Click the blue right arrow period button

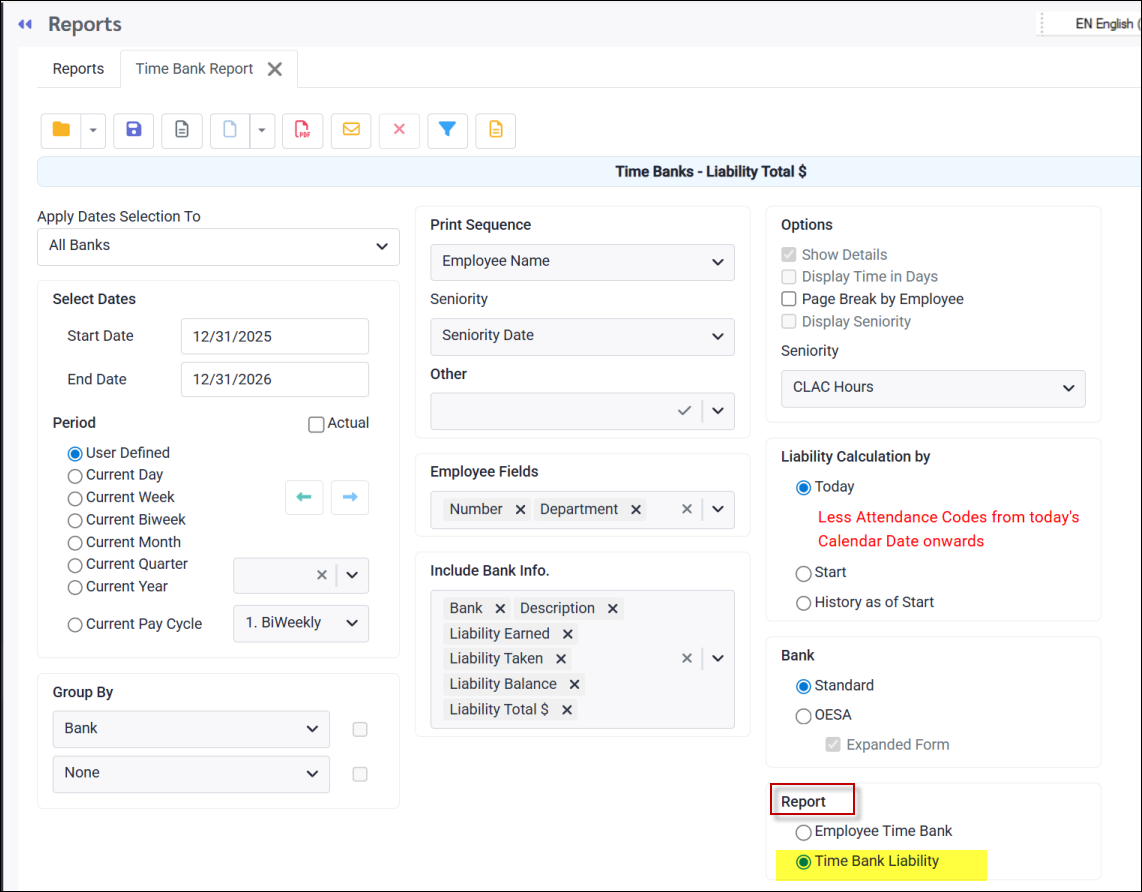(x=350, y=497)
